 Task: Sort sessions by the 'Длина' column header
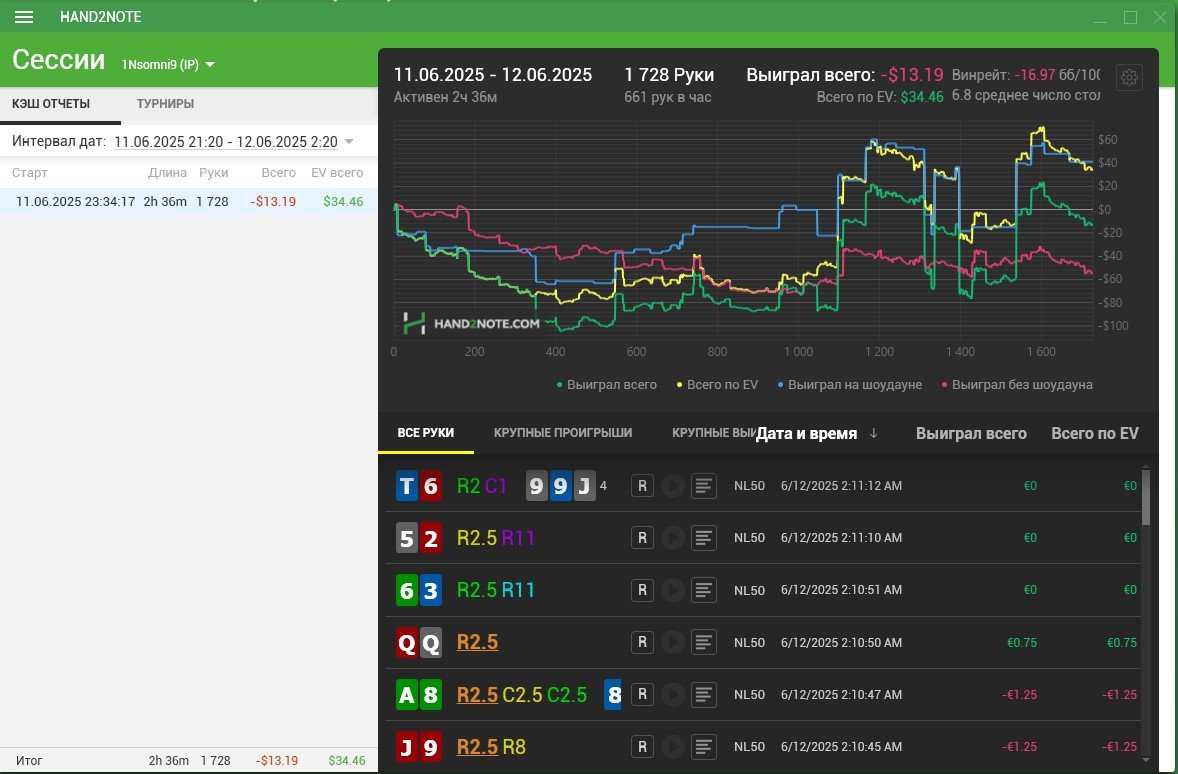click(168, 173)
